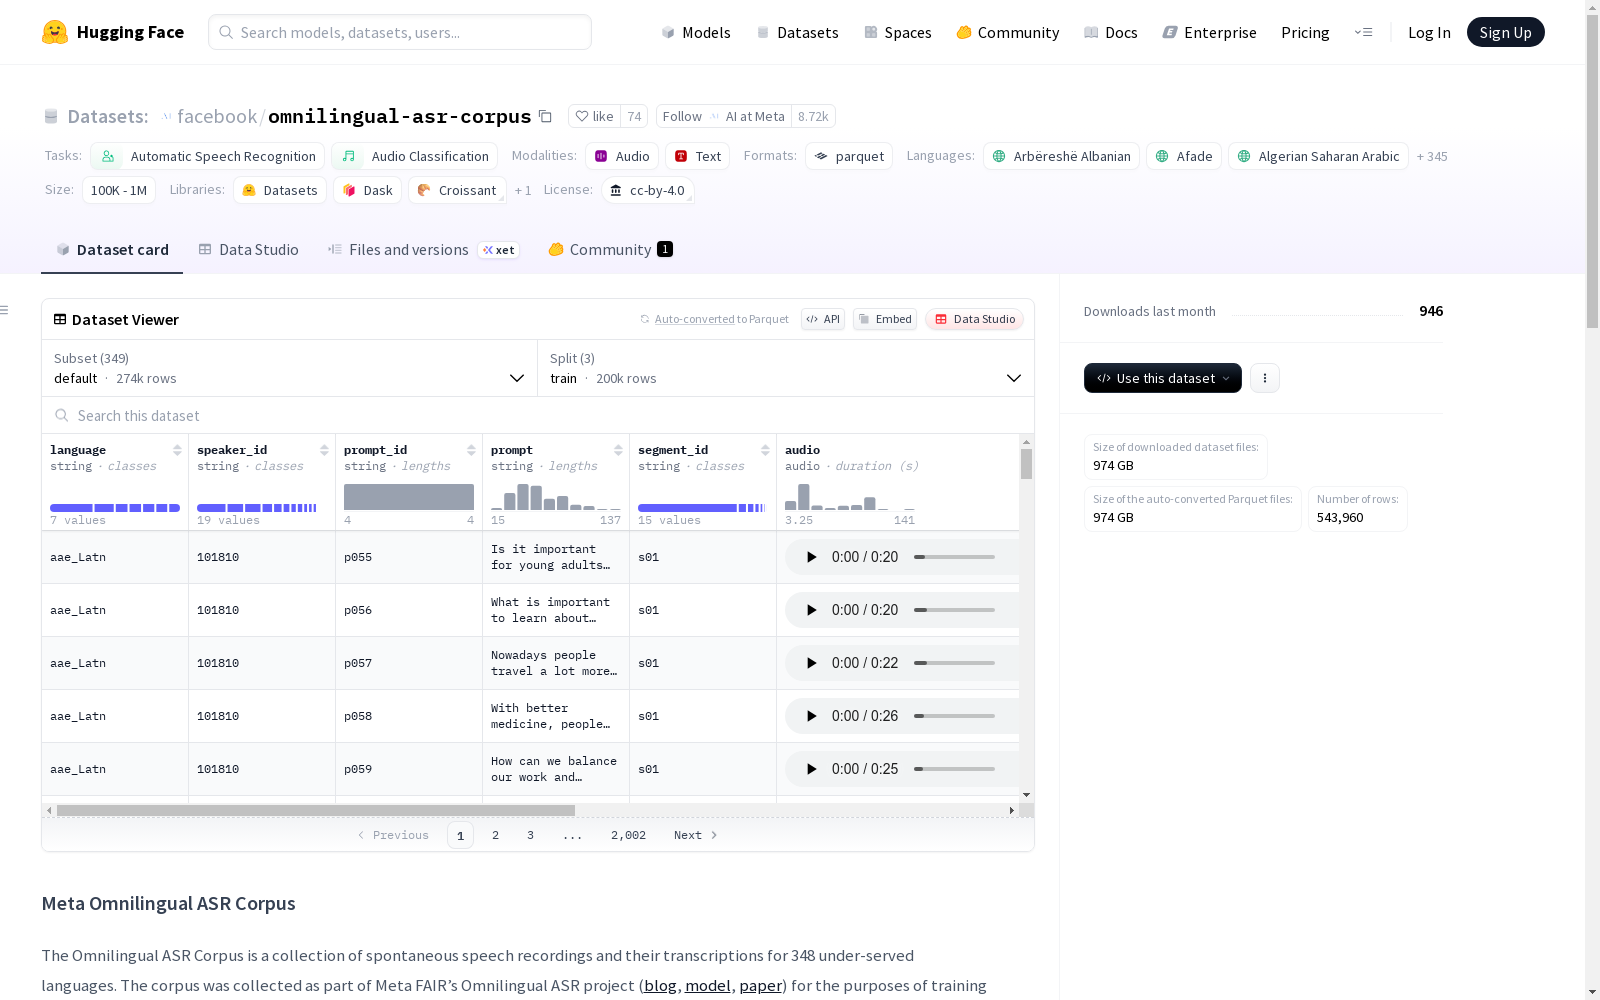Play audio for prompt p056 row
The width and height of the screenshot is (1600, 1000).
tap(812, 610)
